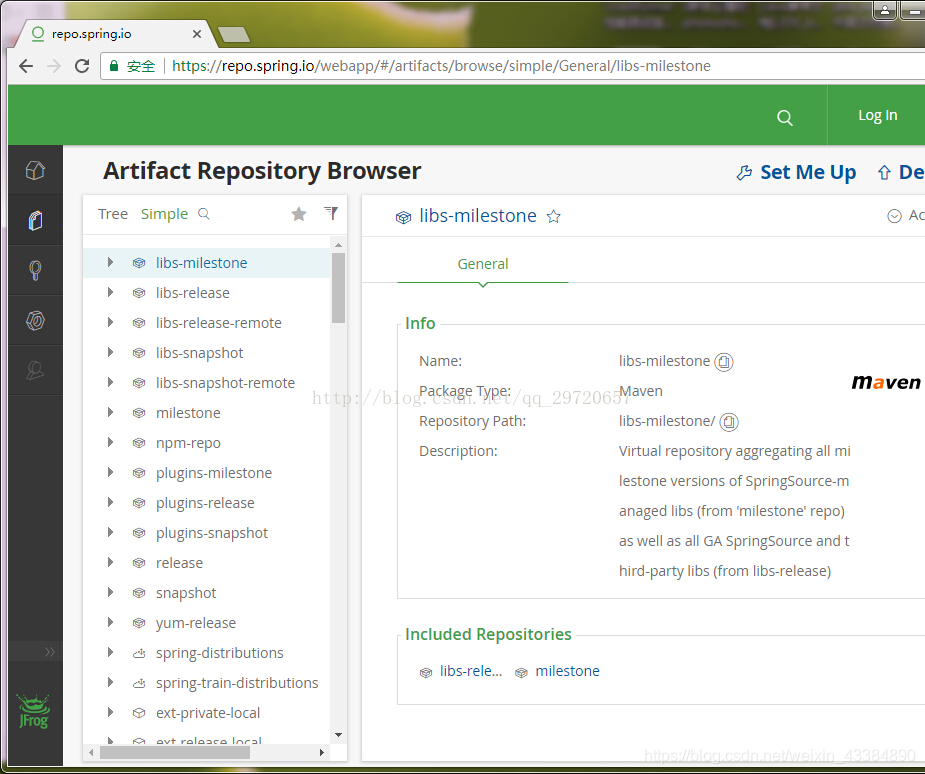Open the Artifacts icon in sidebar
The width and height of the screenshot is (925, 774).
[x=35, y=221]
